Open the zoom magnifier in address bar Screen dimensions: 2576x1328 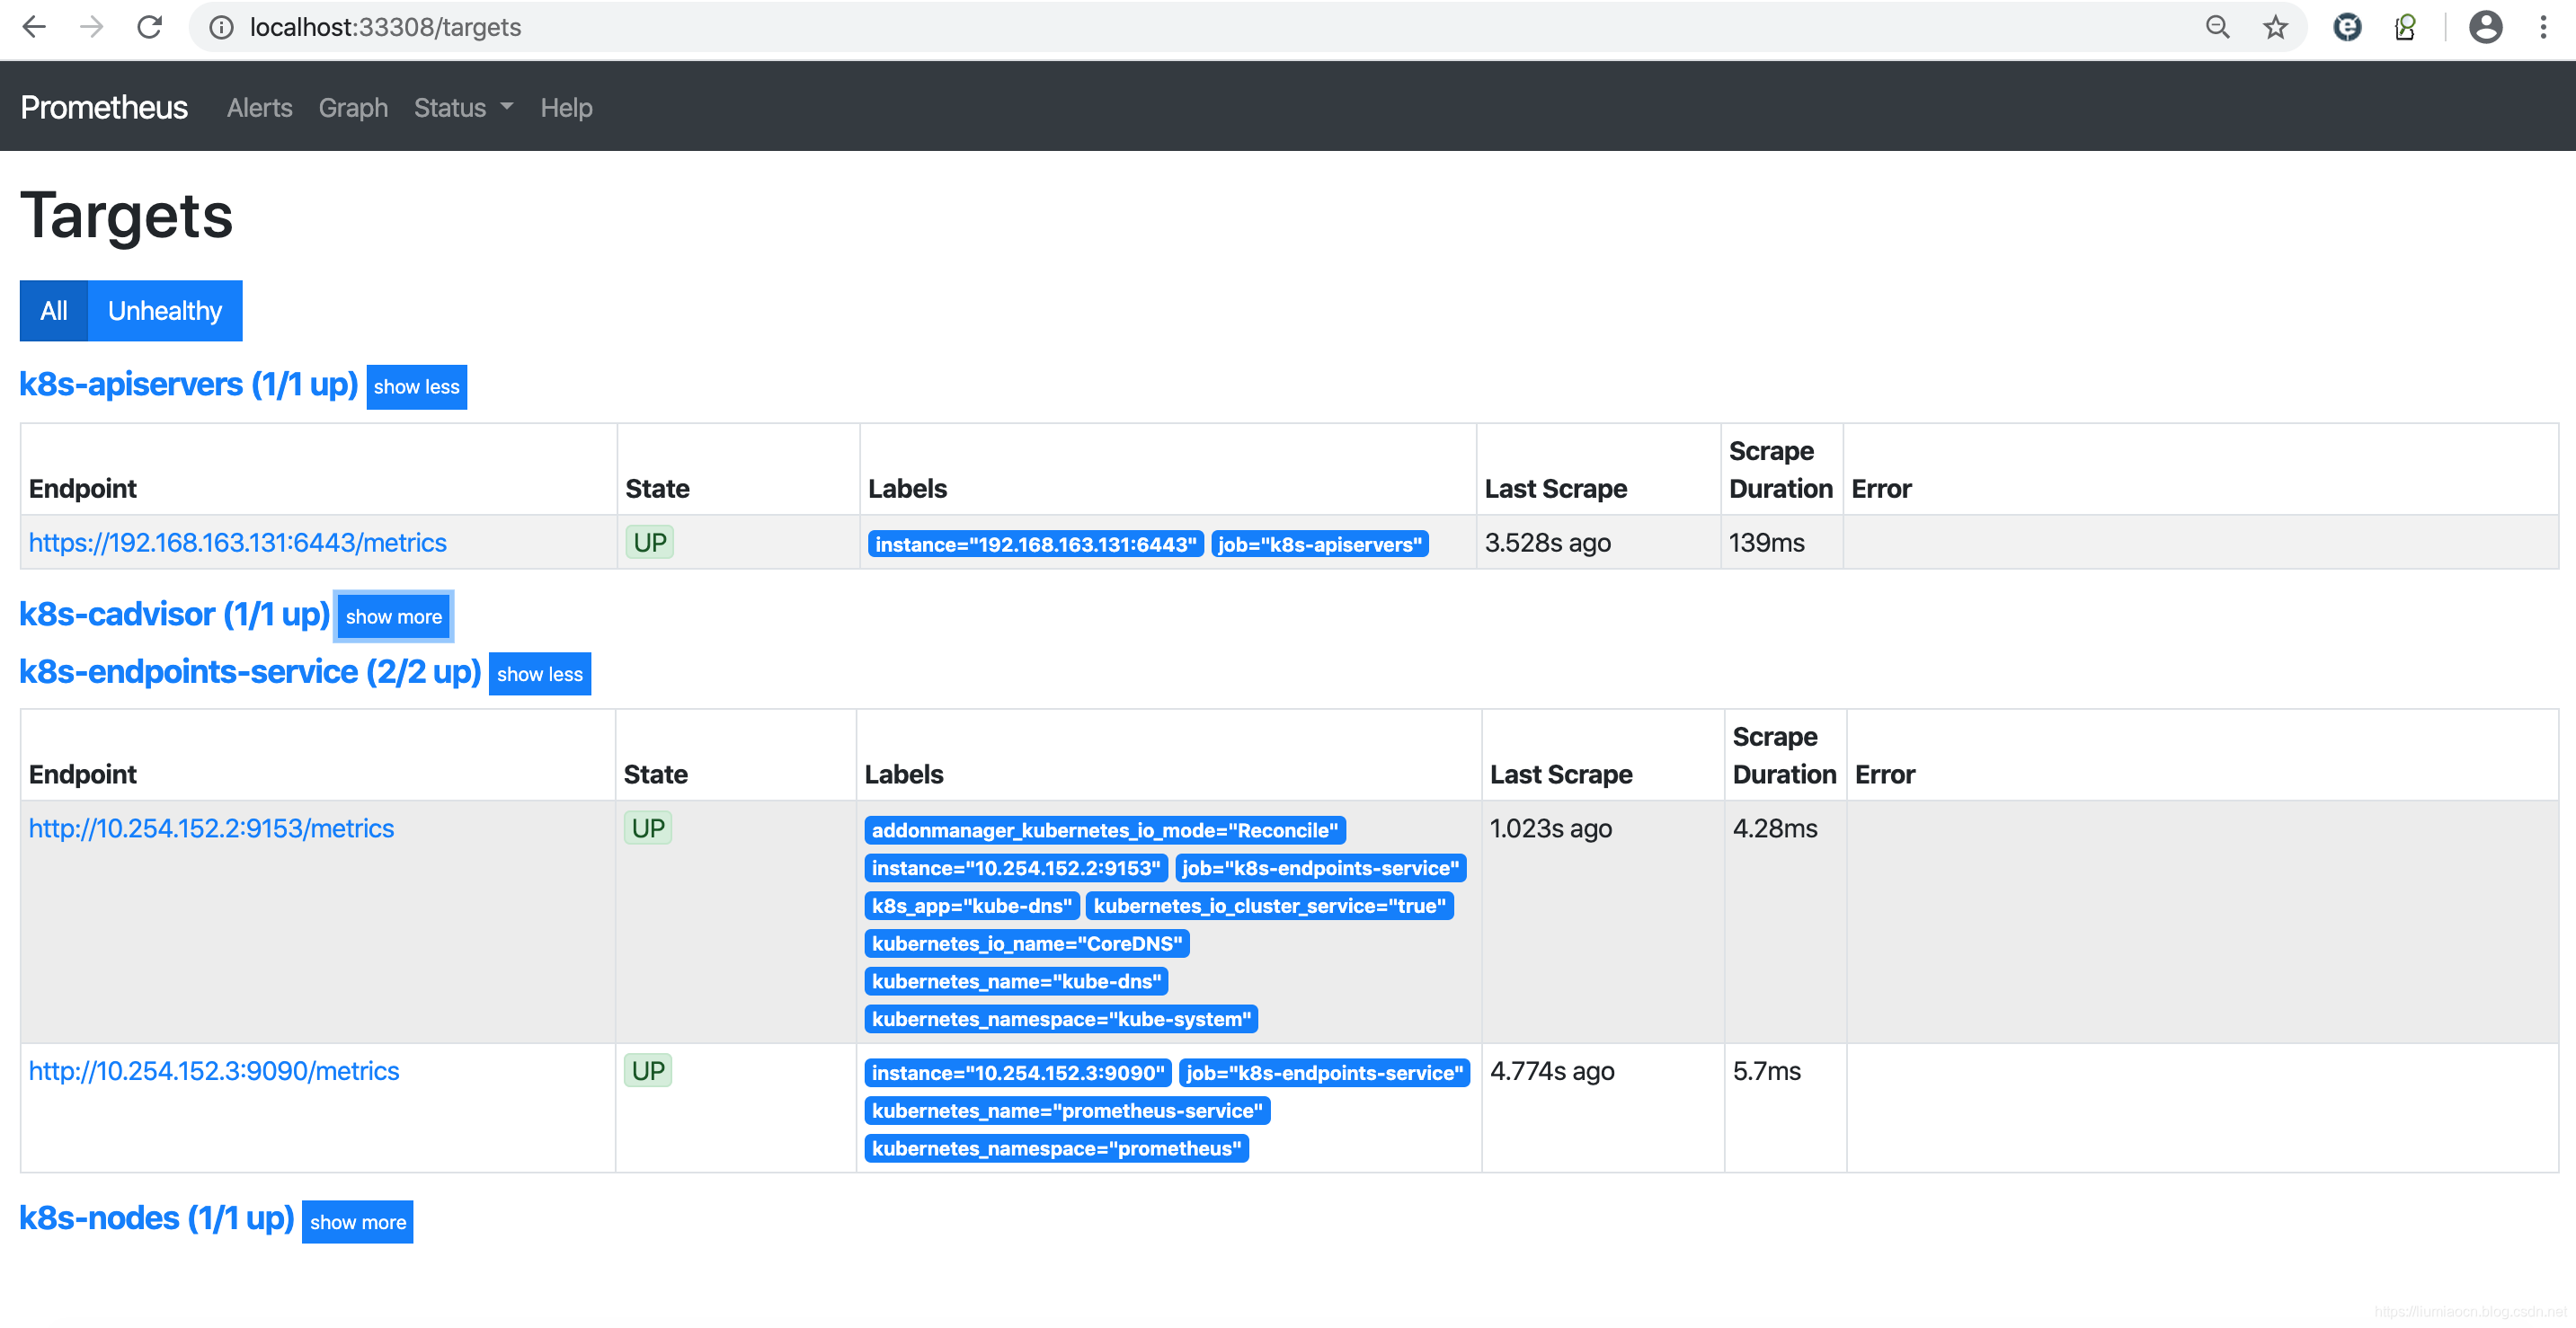click(2217, 27)
